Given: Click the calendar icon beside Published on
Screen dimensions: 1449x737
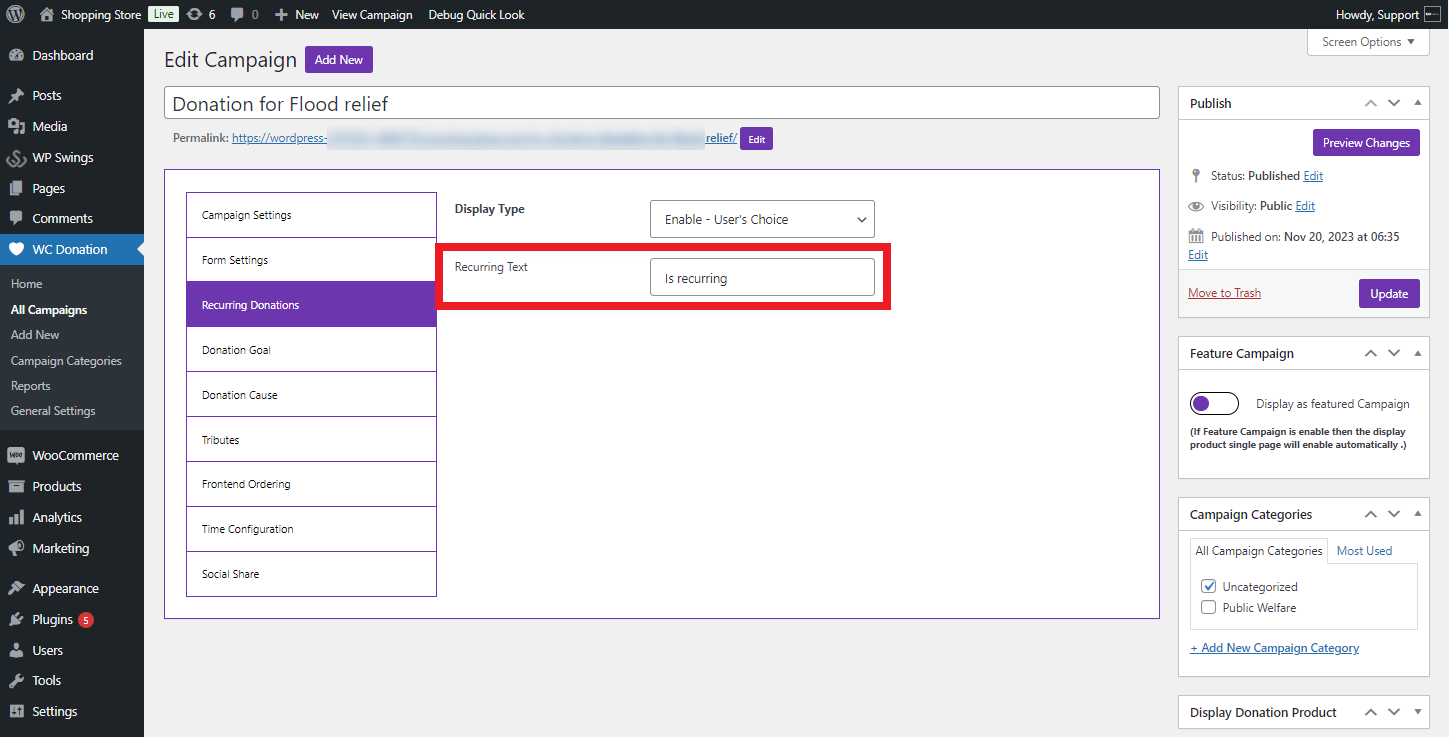Looking at the screenshot, I should click(1196, 237).
